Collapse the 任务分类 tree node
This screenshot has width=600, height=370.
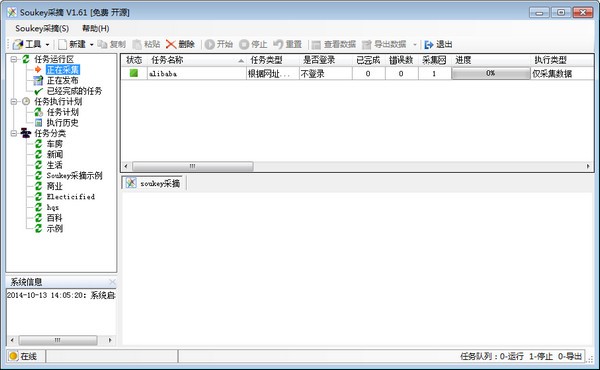click(14, 133)
